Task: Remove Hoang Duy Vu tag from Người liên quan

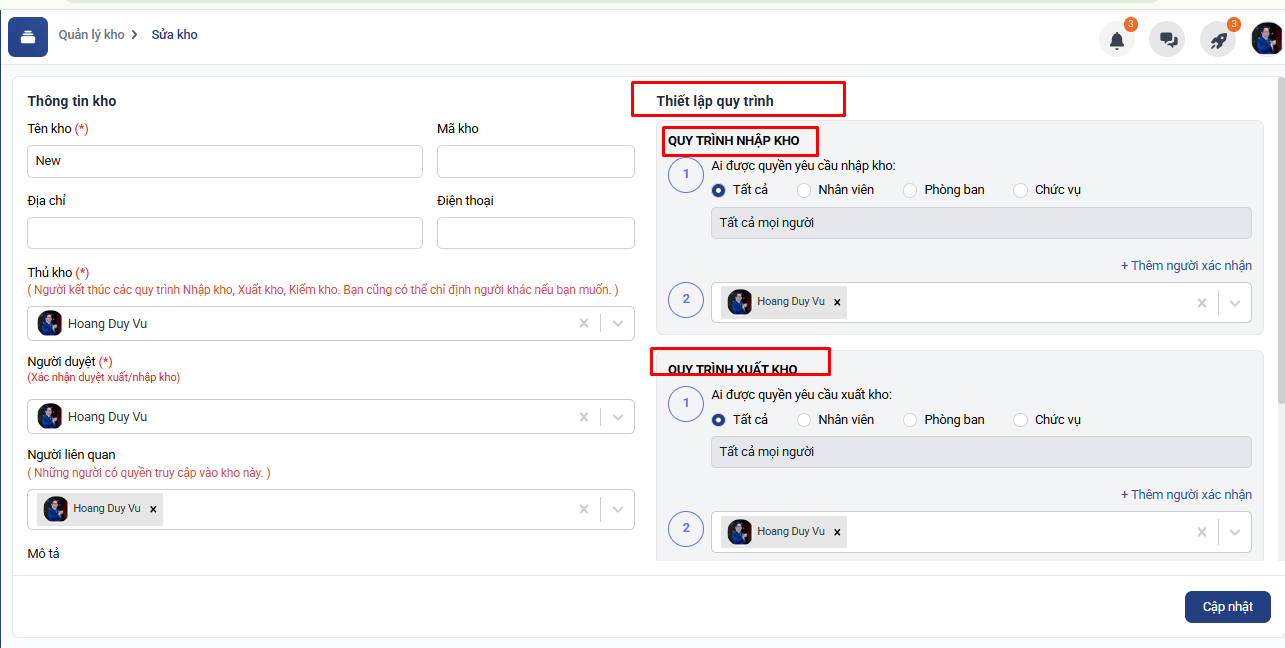Action: pyautogui.click(x=153, y=509)
